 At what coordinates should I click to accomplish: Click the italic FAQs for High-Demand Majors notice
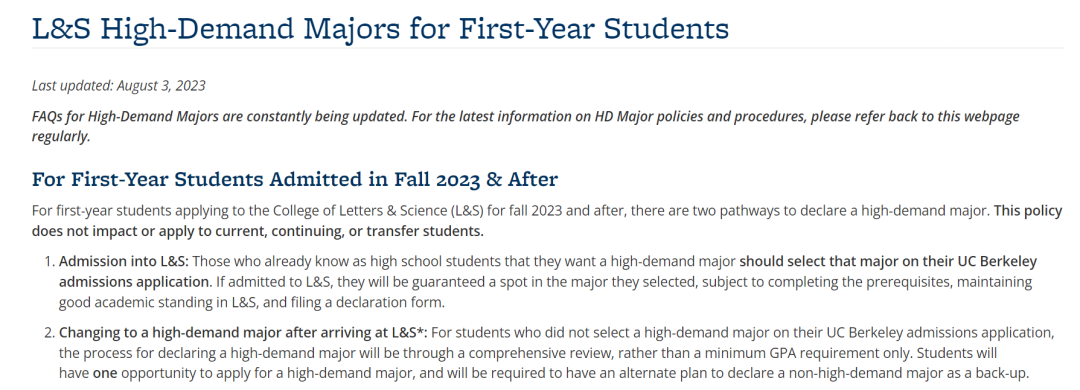click(x=526, y=126)
